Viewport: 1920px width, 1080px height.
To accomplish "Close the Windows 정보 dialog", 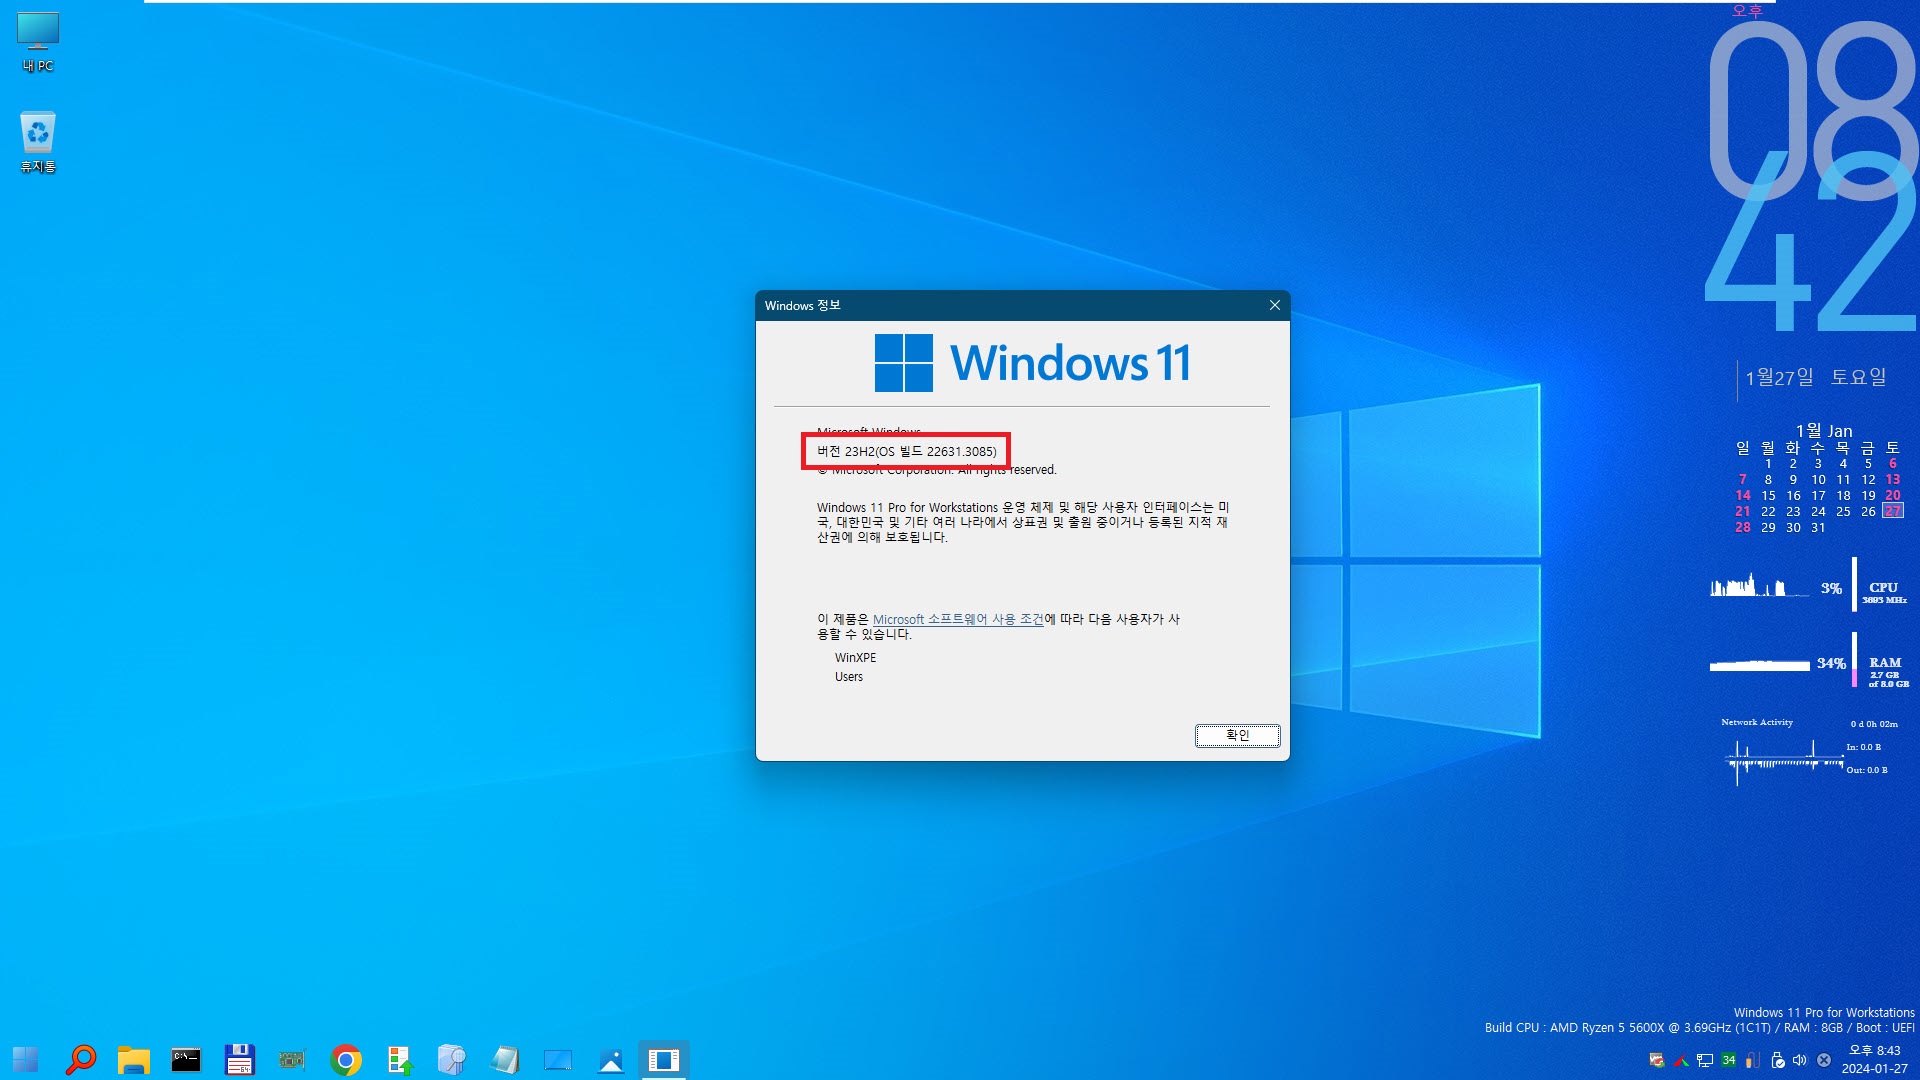I will 1274,305.
